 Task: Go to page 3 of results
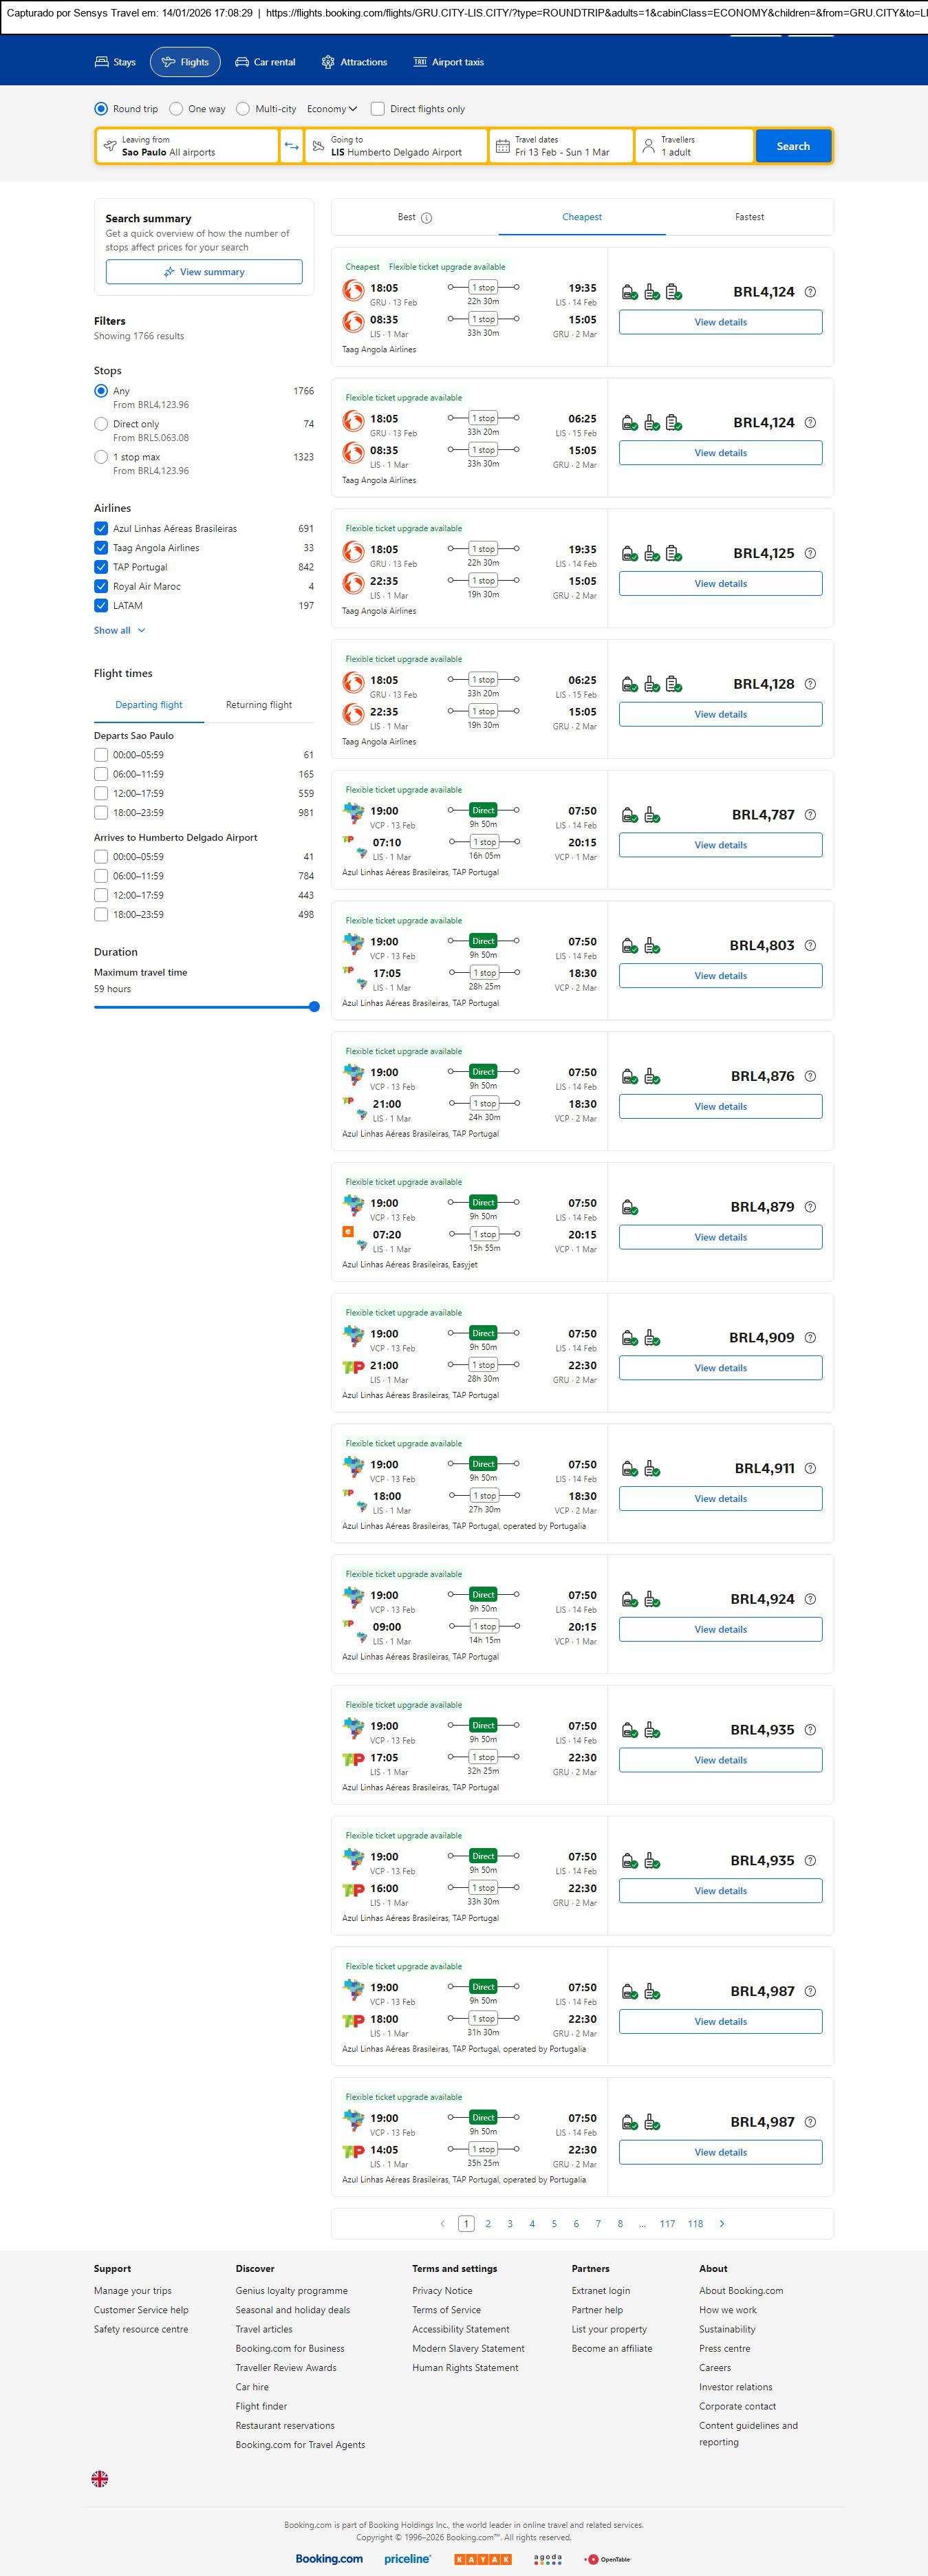(x=510, y=2223)
